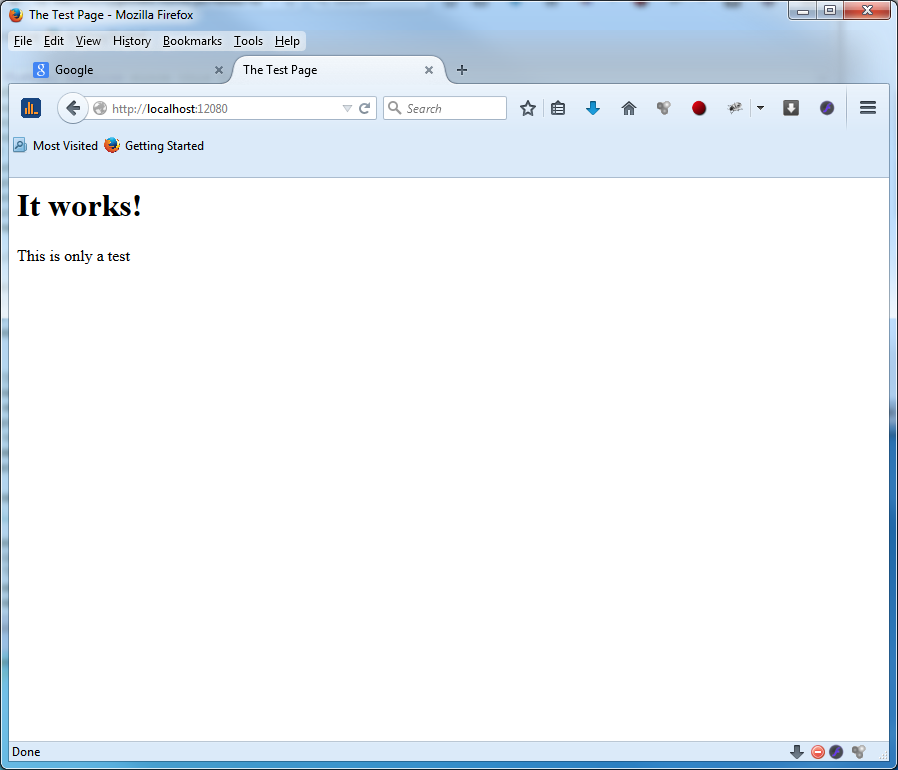Screen dimensions: 898x770
Task: Open the bookmarks list icon
Action: [558, 108]
